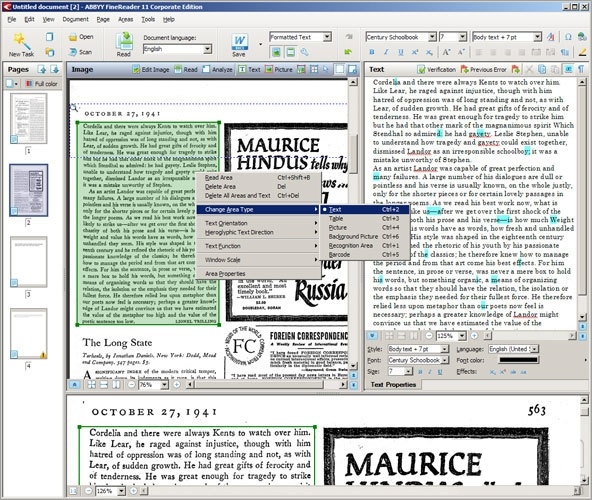Screen dimensions: 592x500
Task: Click the Read document icon in main toolbar
Action: tap(124, 41)
